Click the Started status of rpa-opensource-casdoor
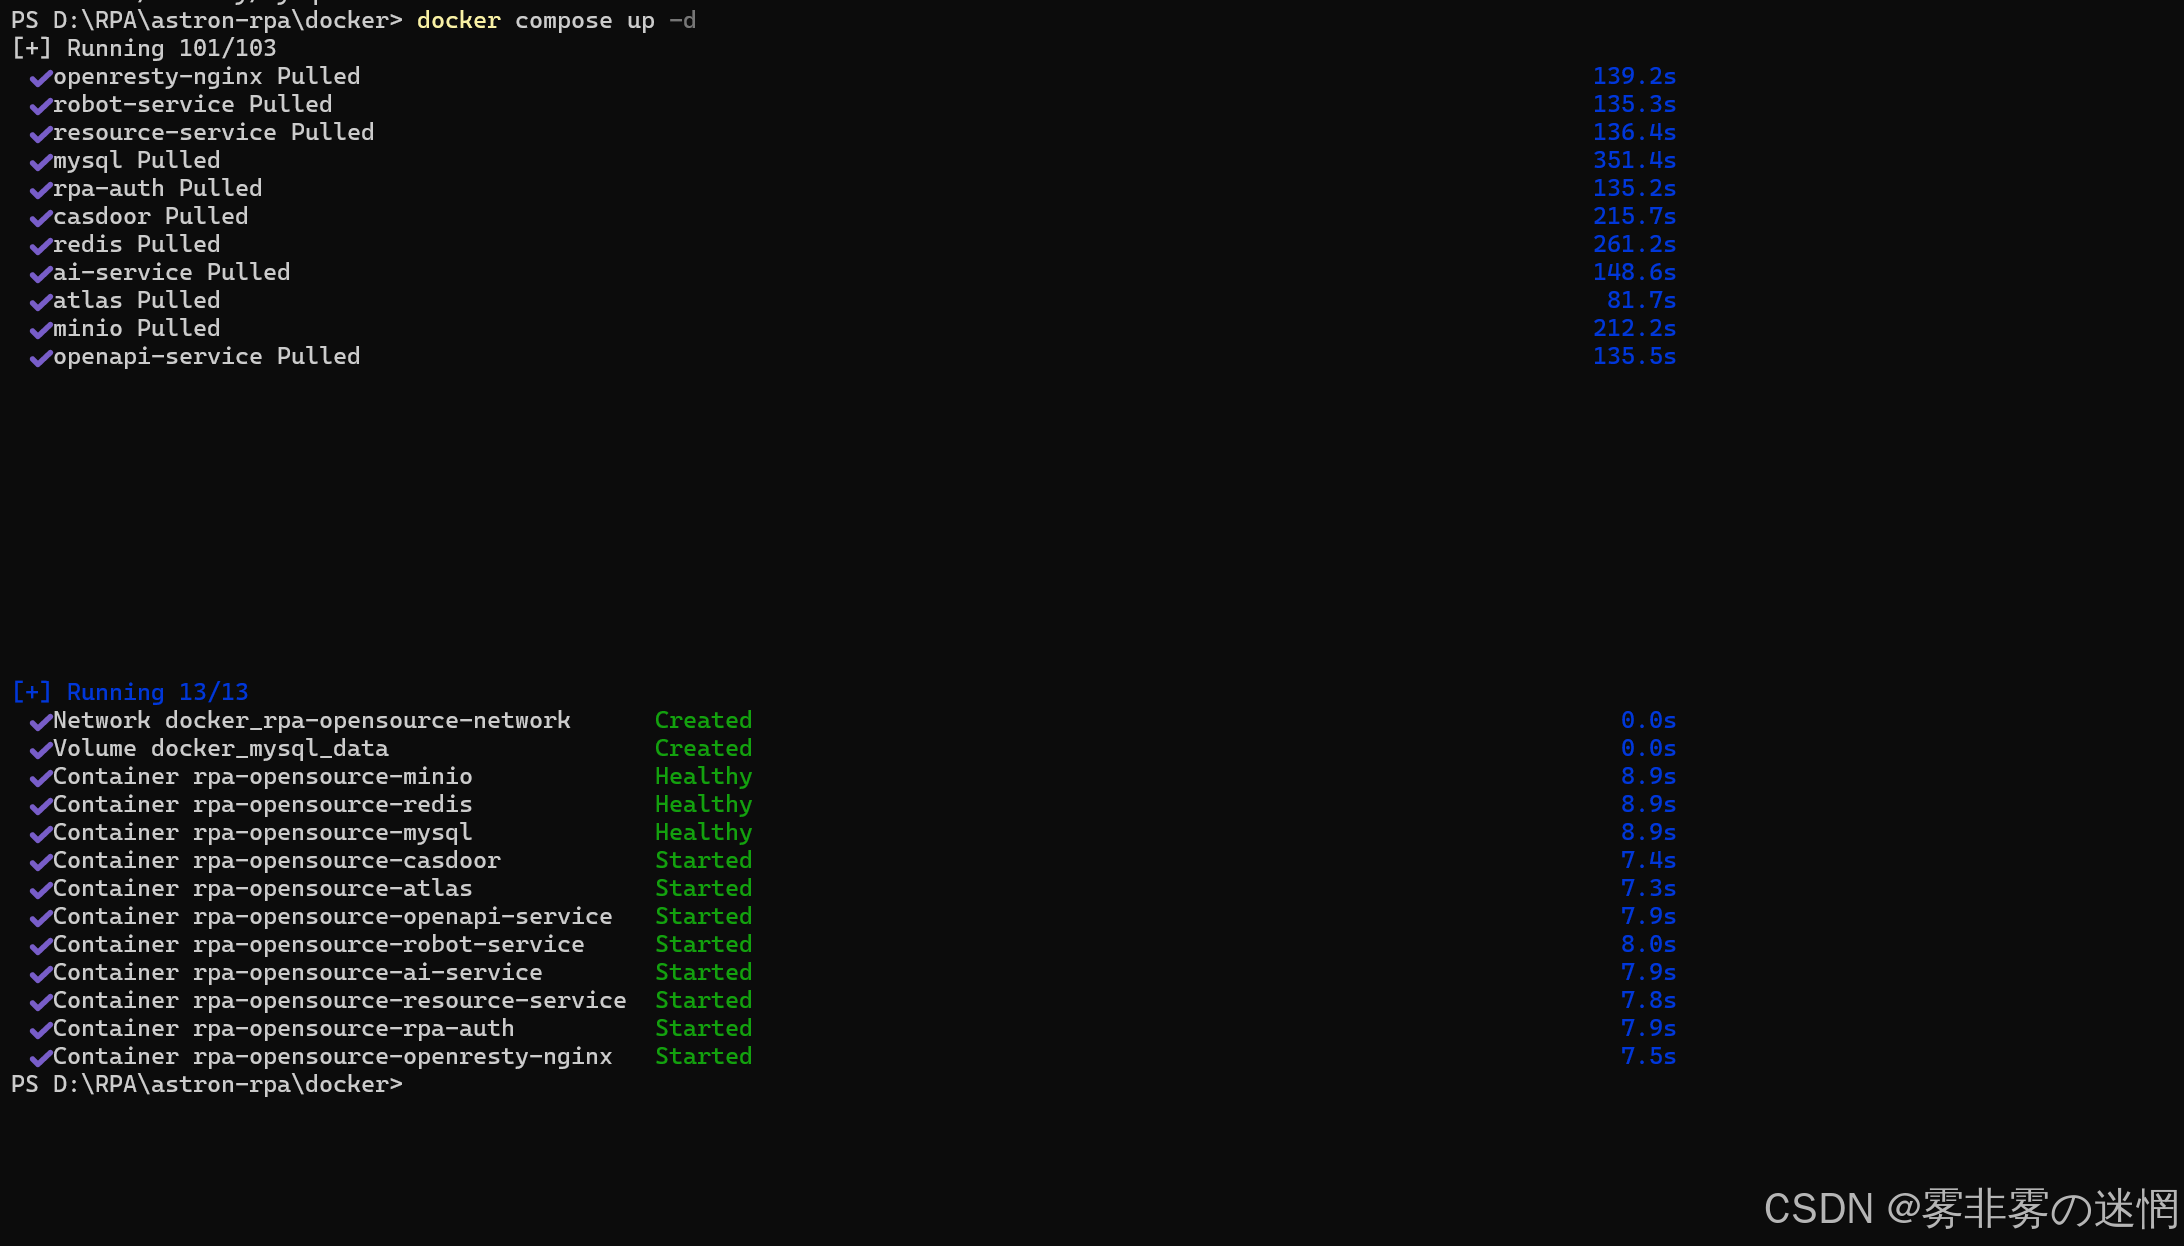The width and height of the screenshot is (2184, 1246). coord(703,861)
